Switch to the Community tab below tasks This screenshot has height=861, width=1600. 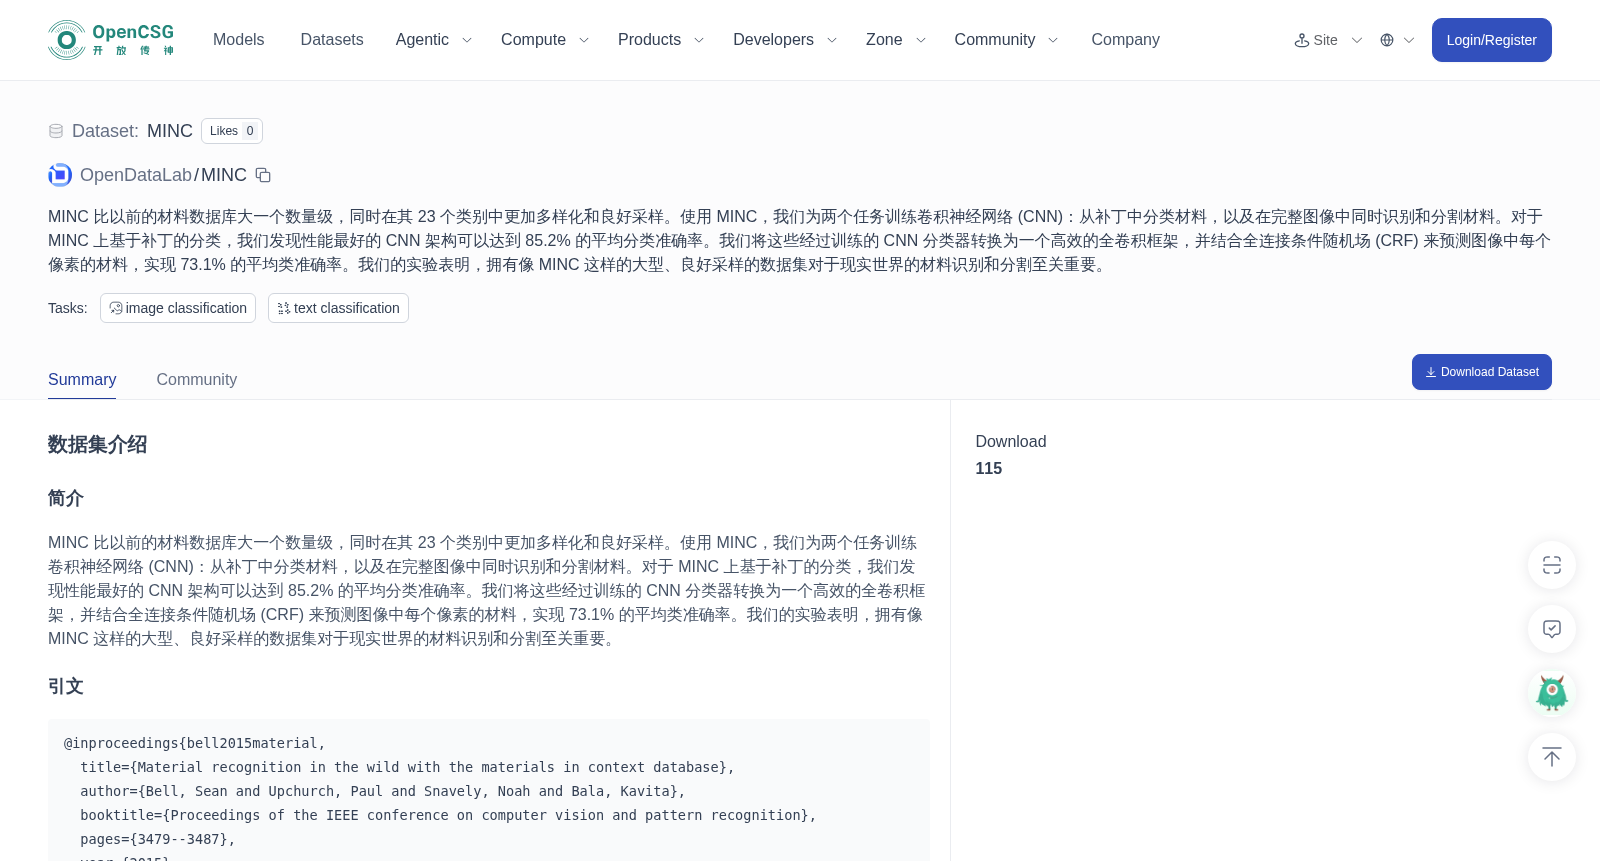[197, 380]
